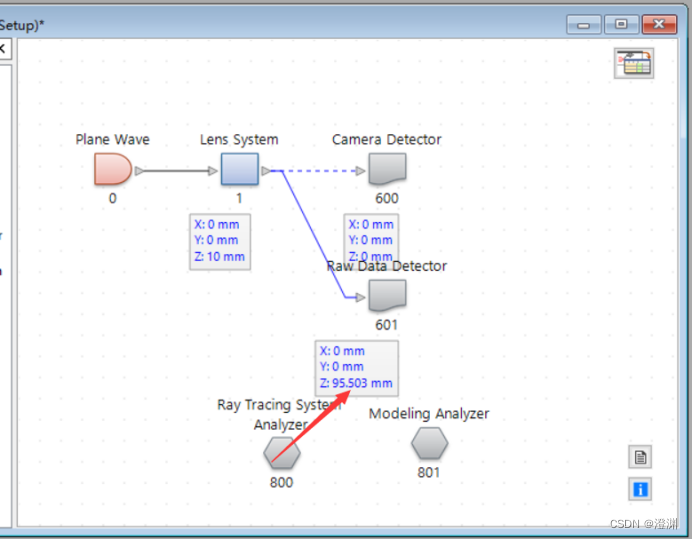This screenshot has height=539, width=692.
Task: Click the Camera Detector label
Action: point(387,139)
